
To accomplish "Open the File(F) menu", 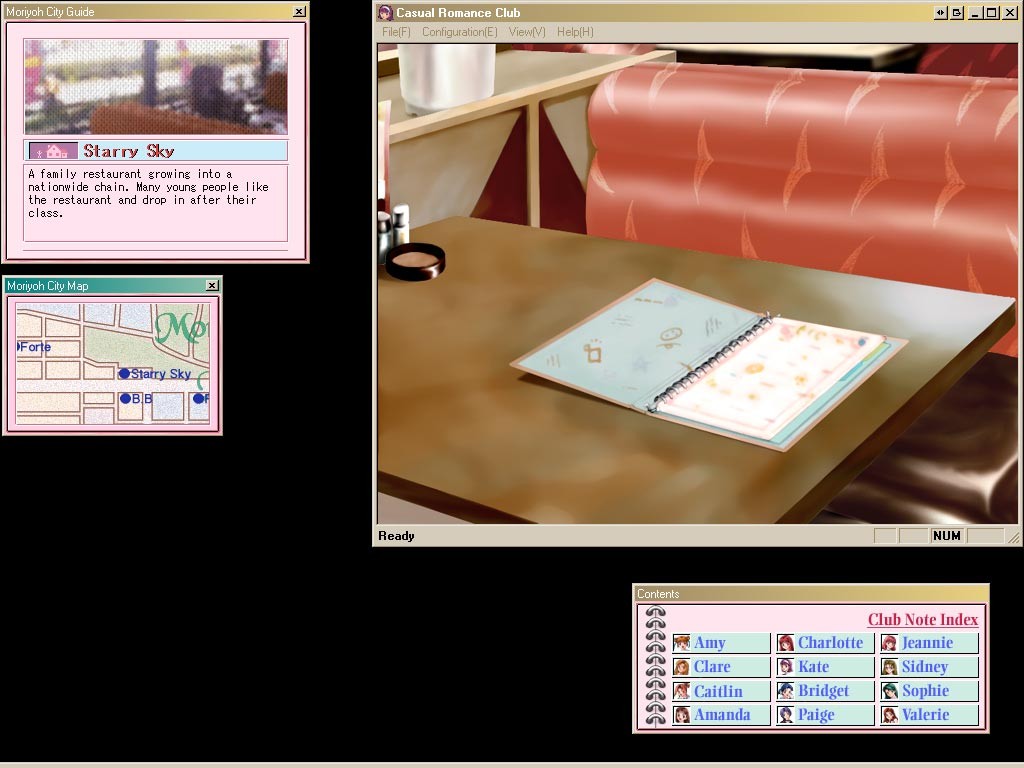I will click(x=396, y=32).
